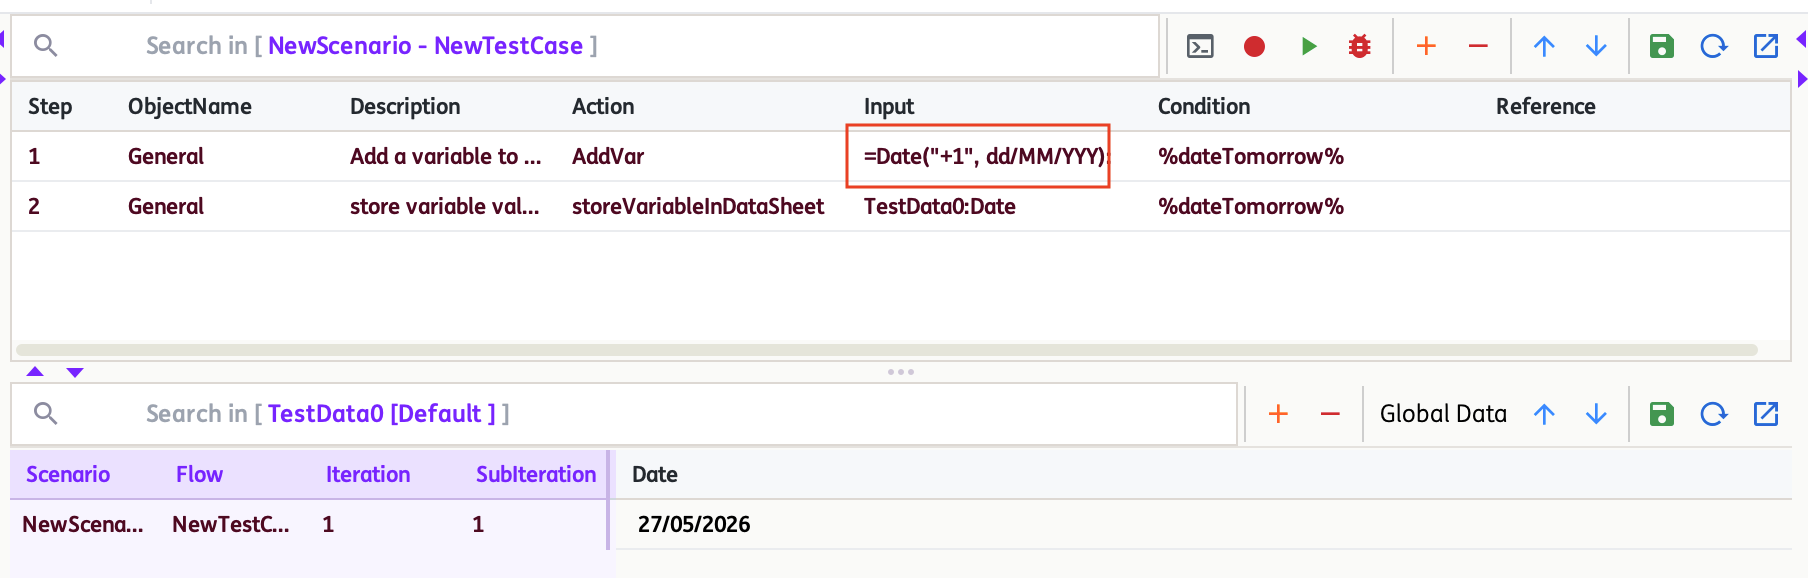Start recording with the red record icon

tap(1254, 46)
